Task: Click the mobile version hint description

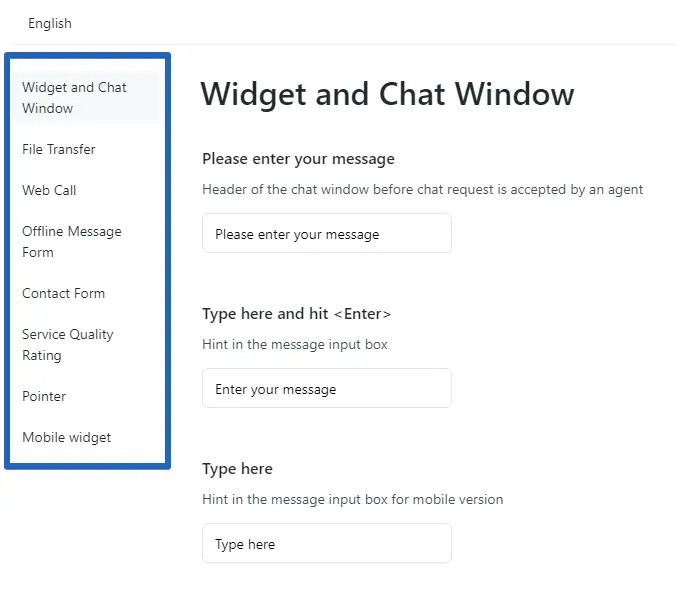Action: pos(353,499)
